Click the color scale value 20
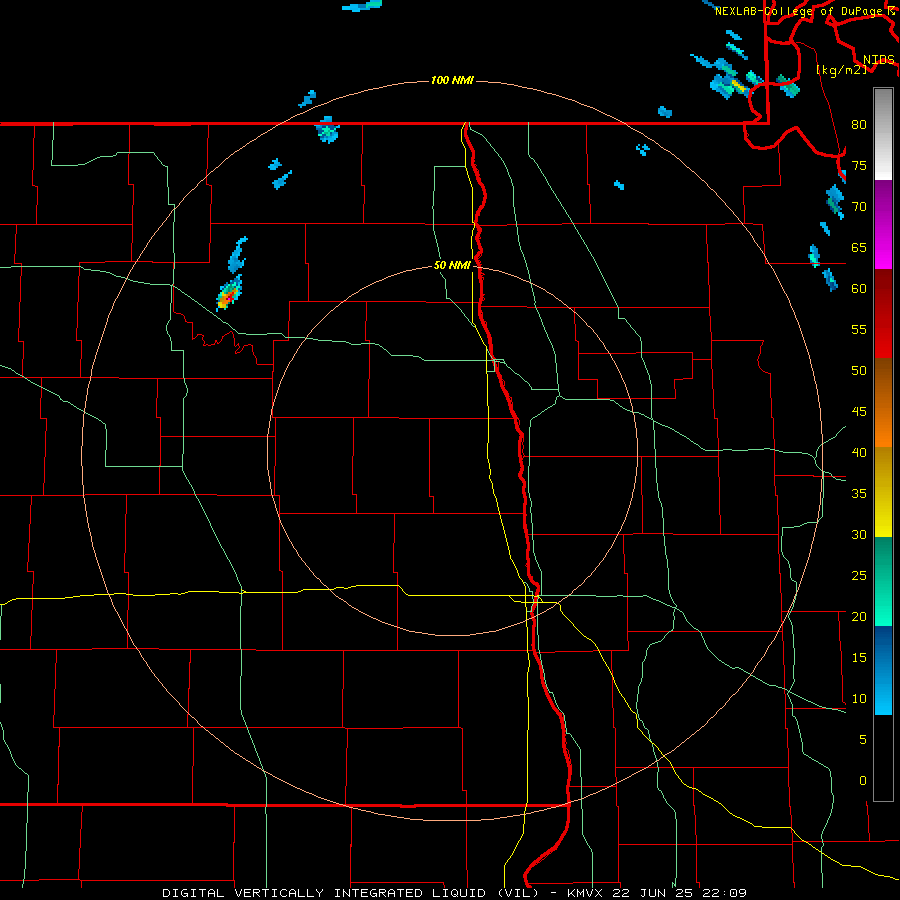Image resolution: width=900 pixels, height=900 pixels. pos(859,616)
